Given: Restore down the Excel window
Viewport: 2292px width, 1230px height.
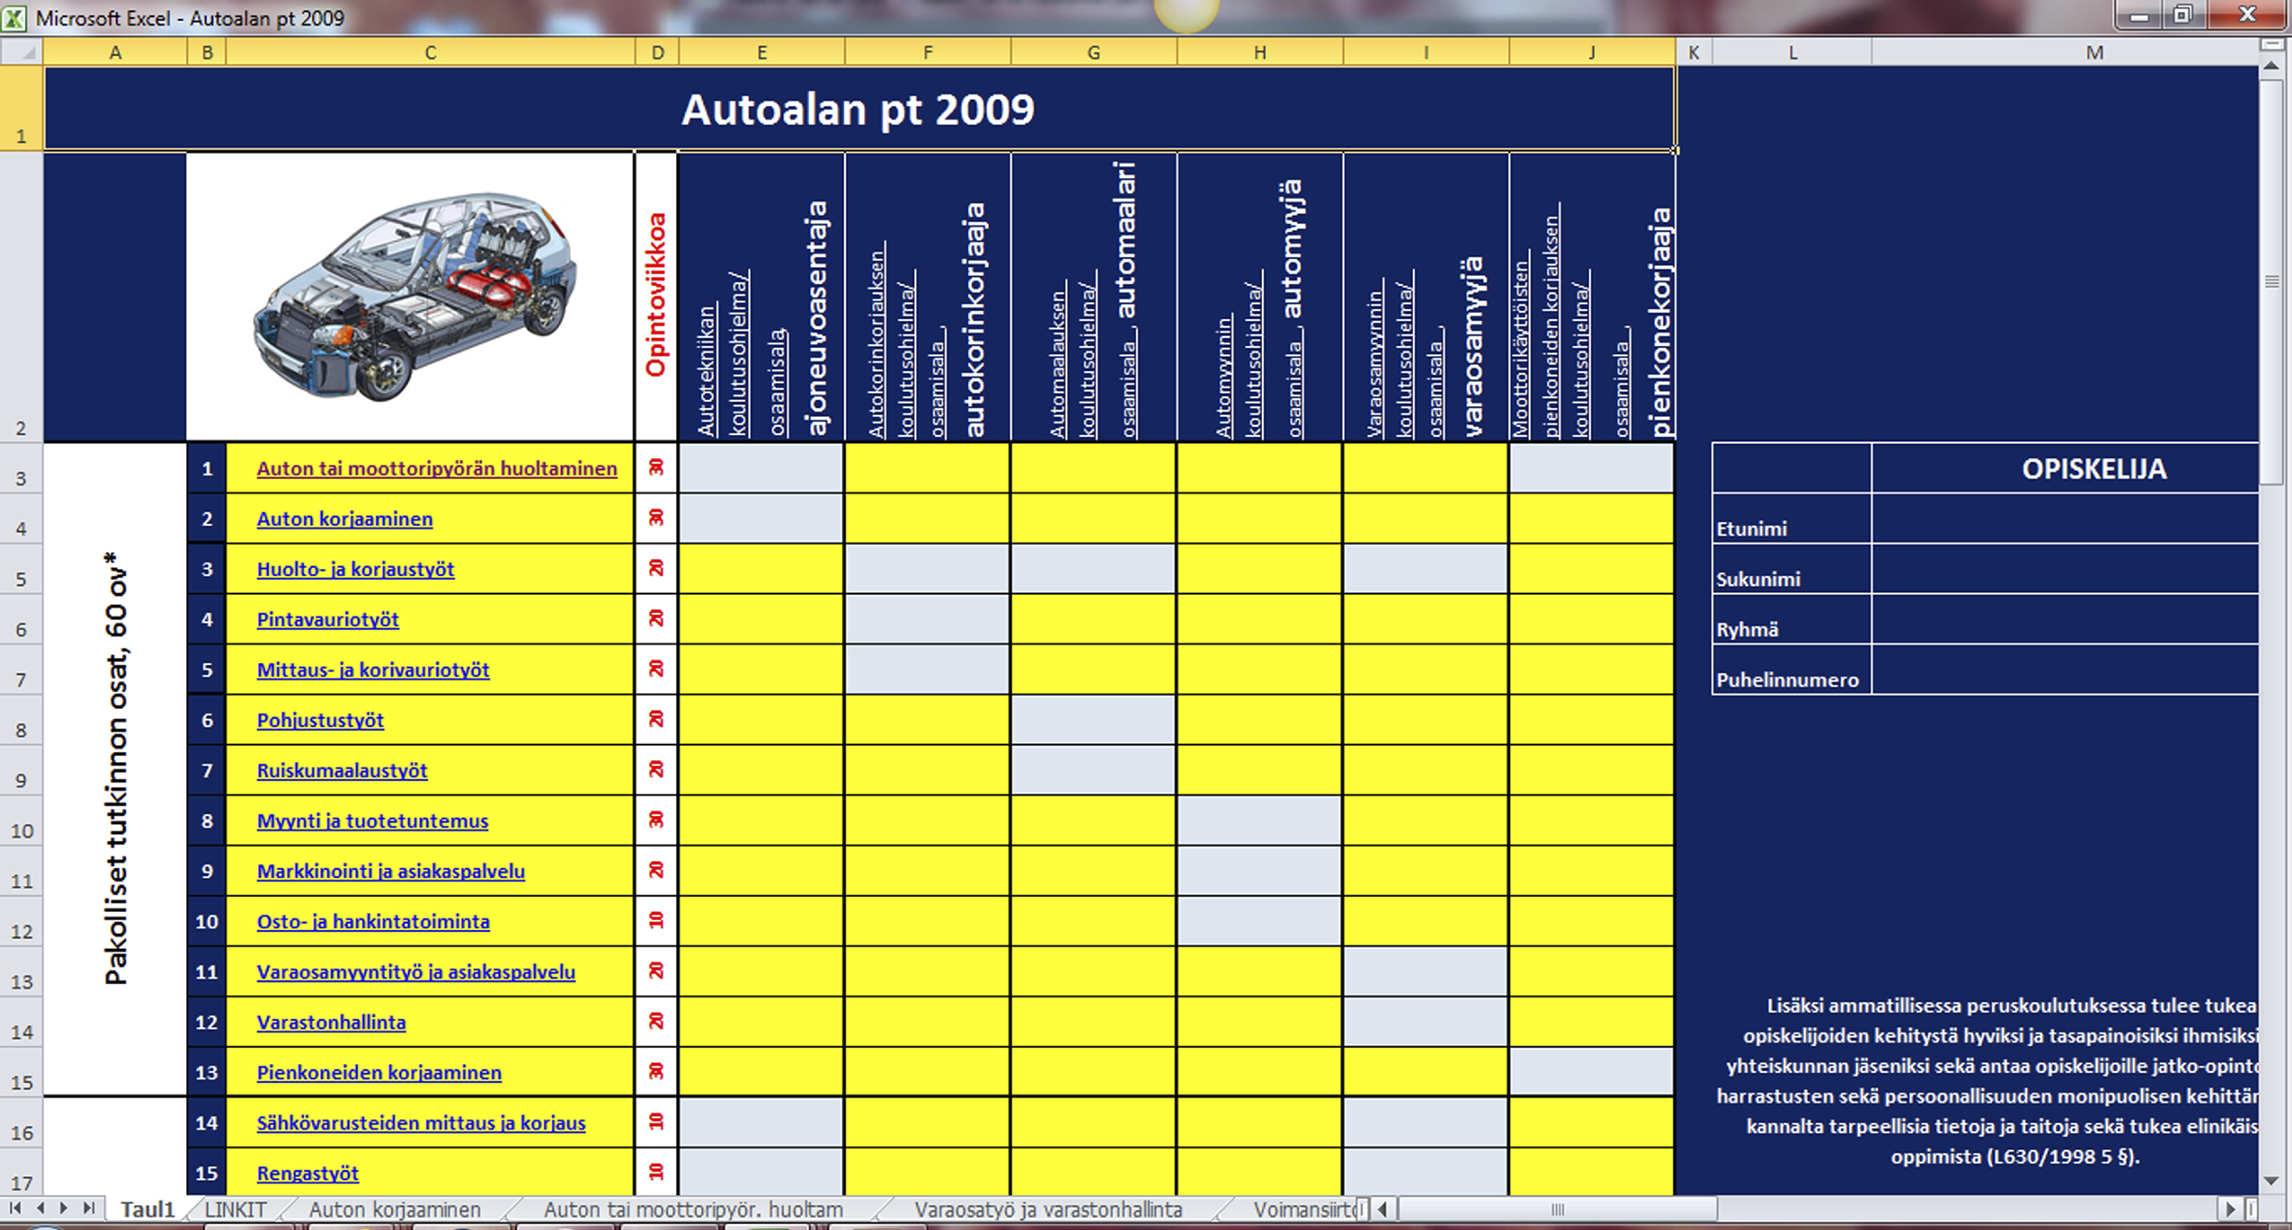Looking at the screenshot, I should point(2183,14).
